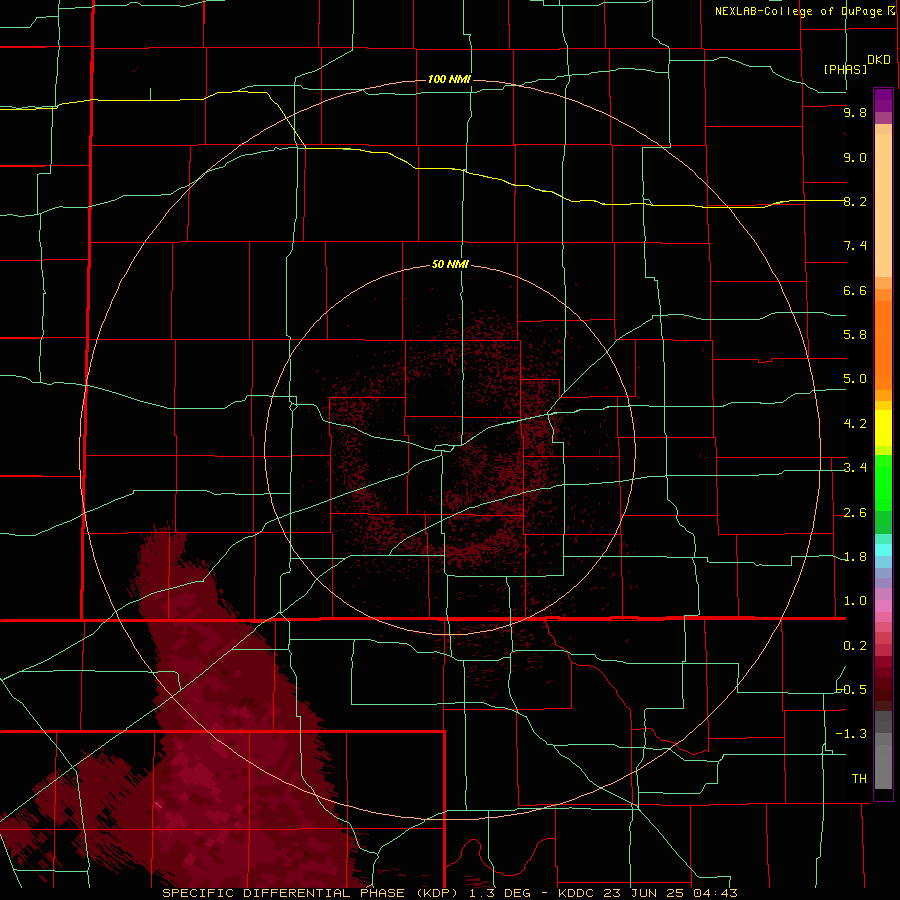Click the orange segment of the color bar
This screenshot has width=900, height=900.
[883, 344]
